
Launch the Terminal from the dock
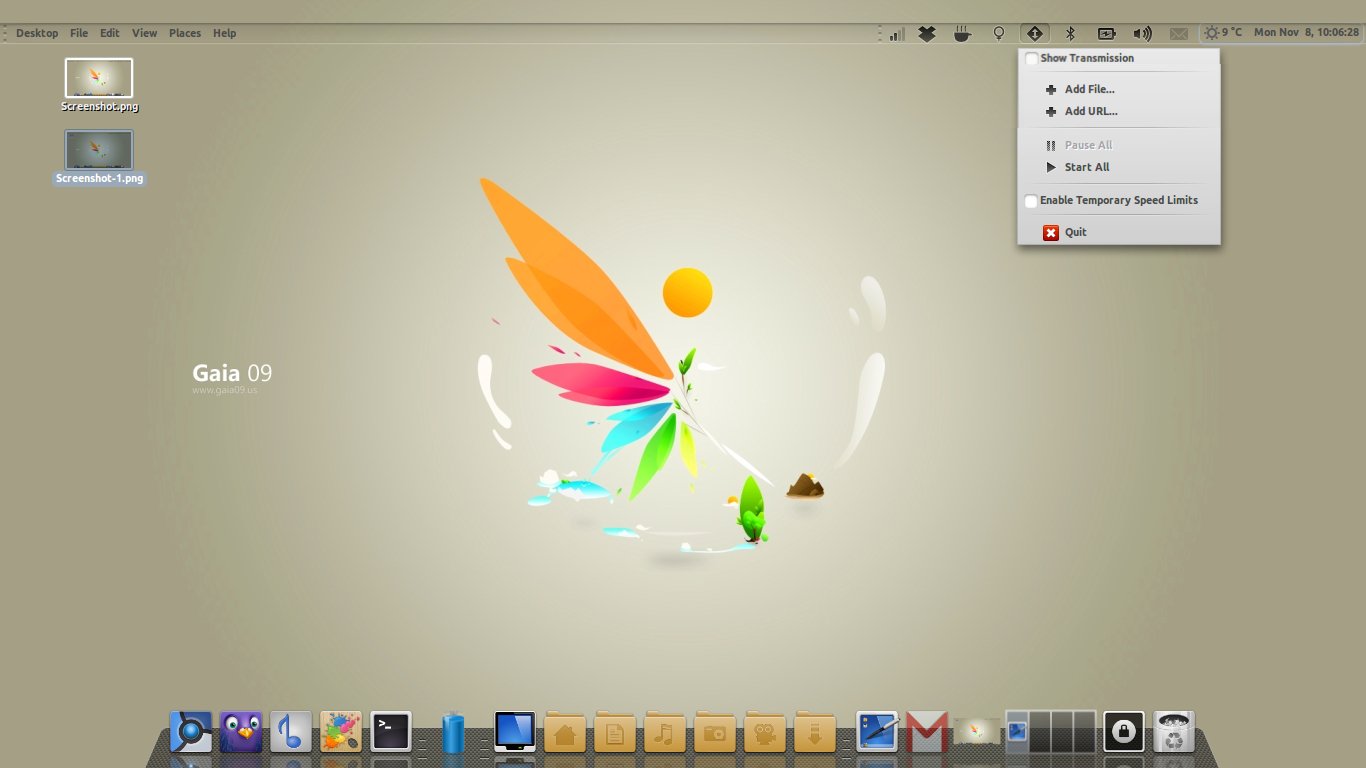coord(391,732)
